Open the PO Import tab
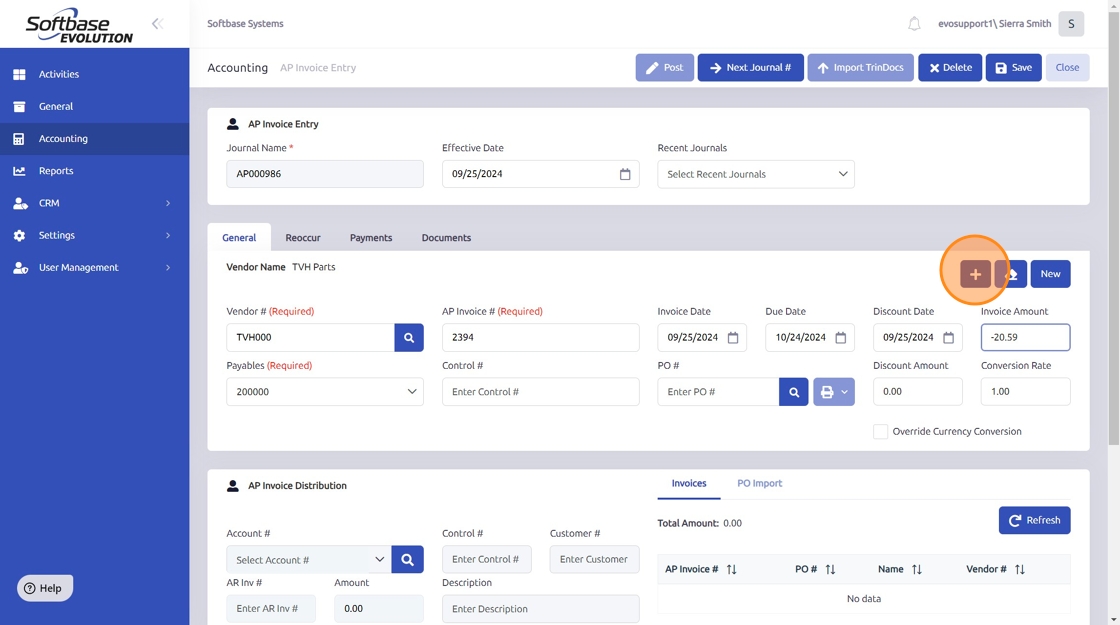Screen dimensions: 1120x625 click(759, 483)
